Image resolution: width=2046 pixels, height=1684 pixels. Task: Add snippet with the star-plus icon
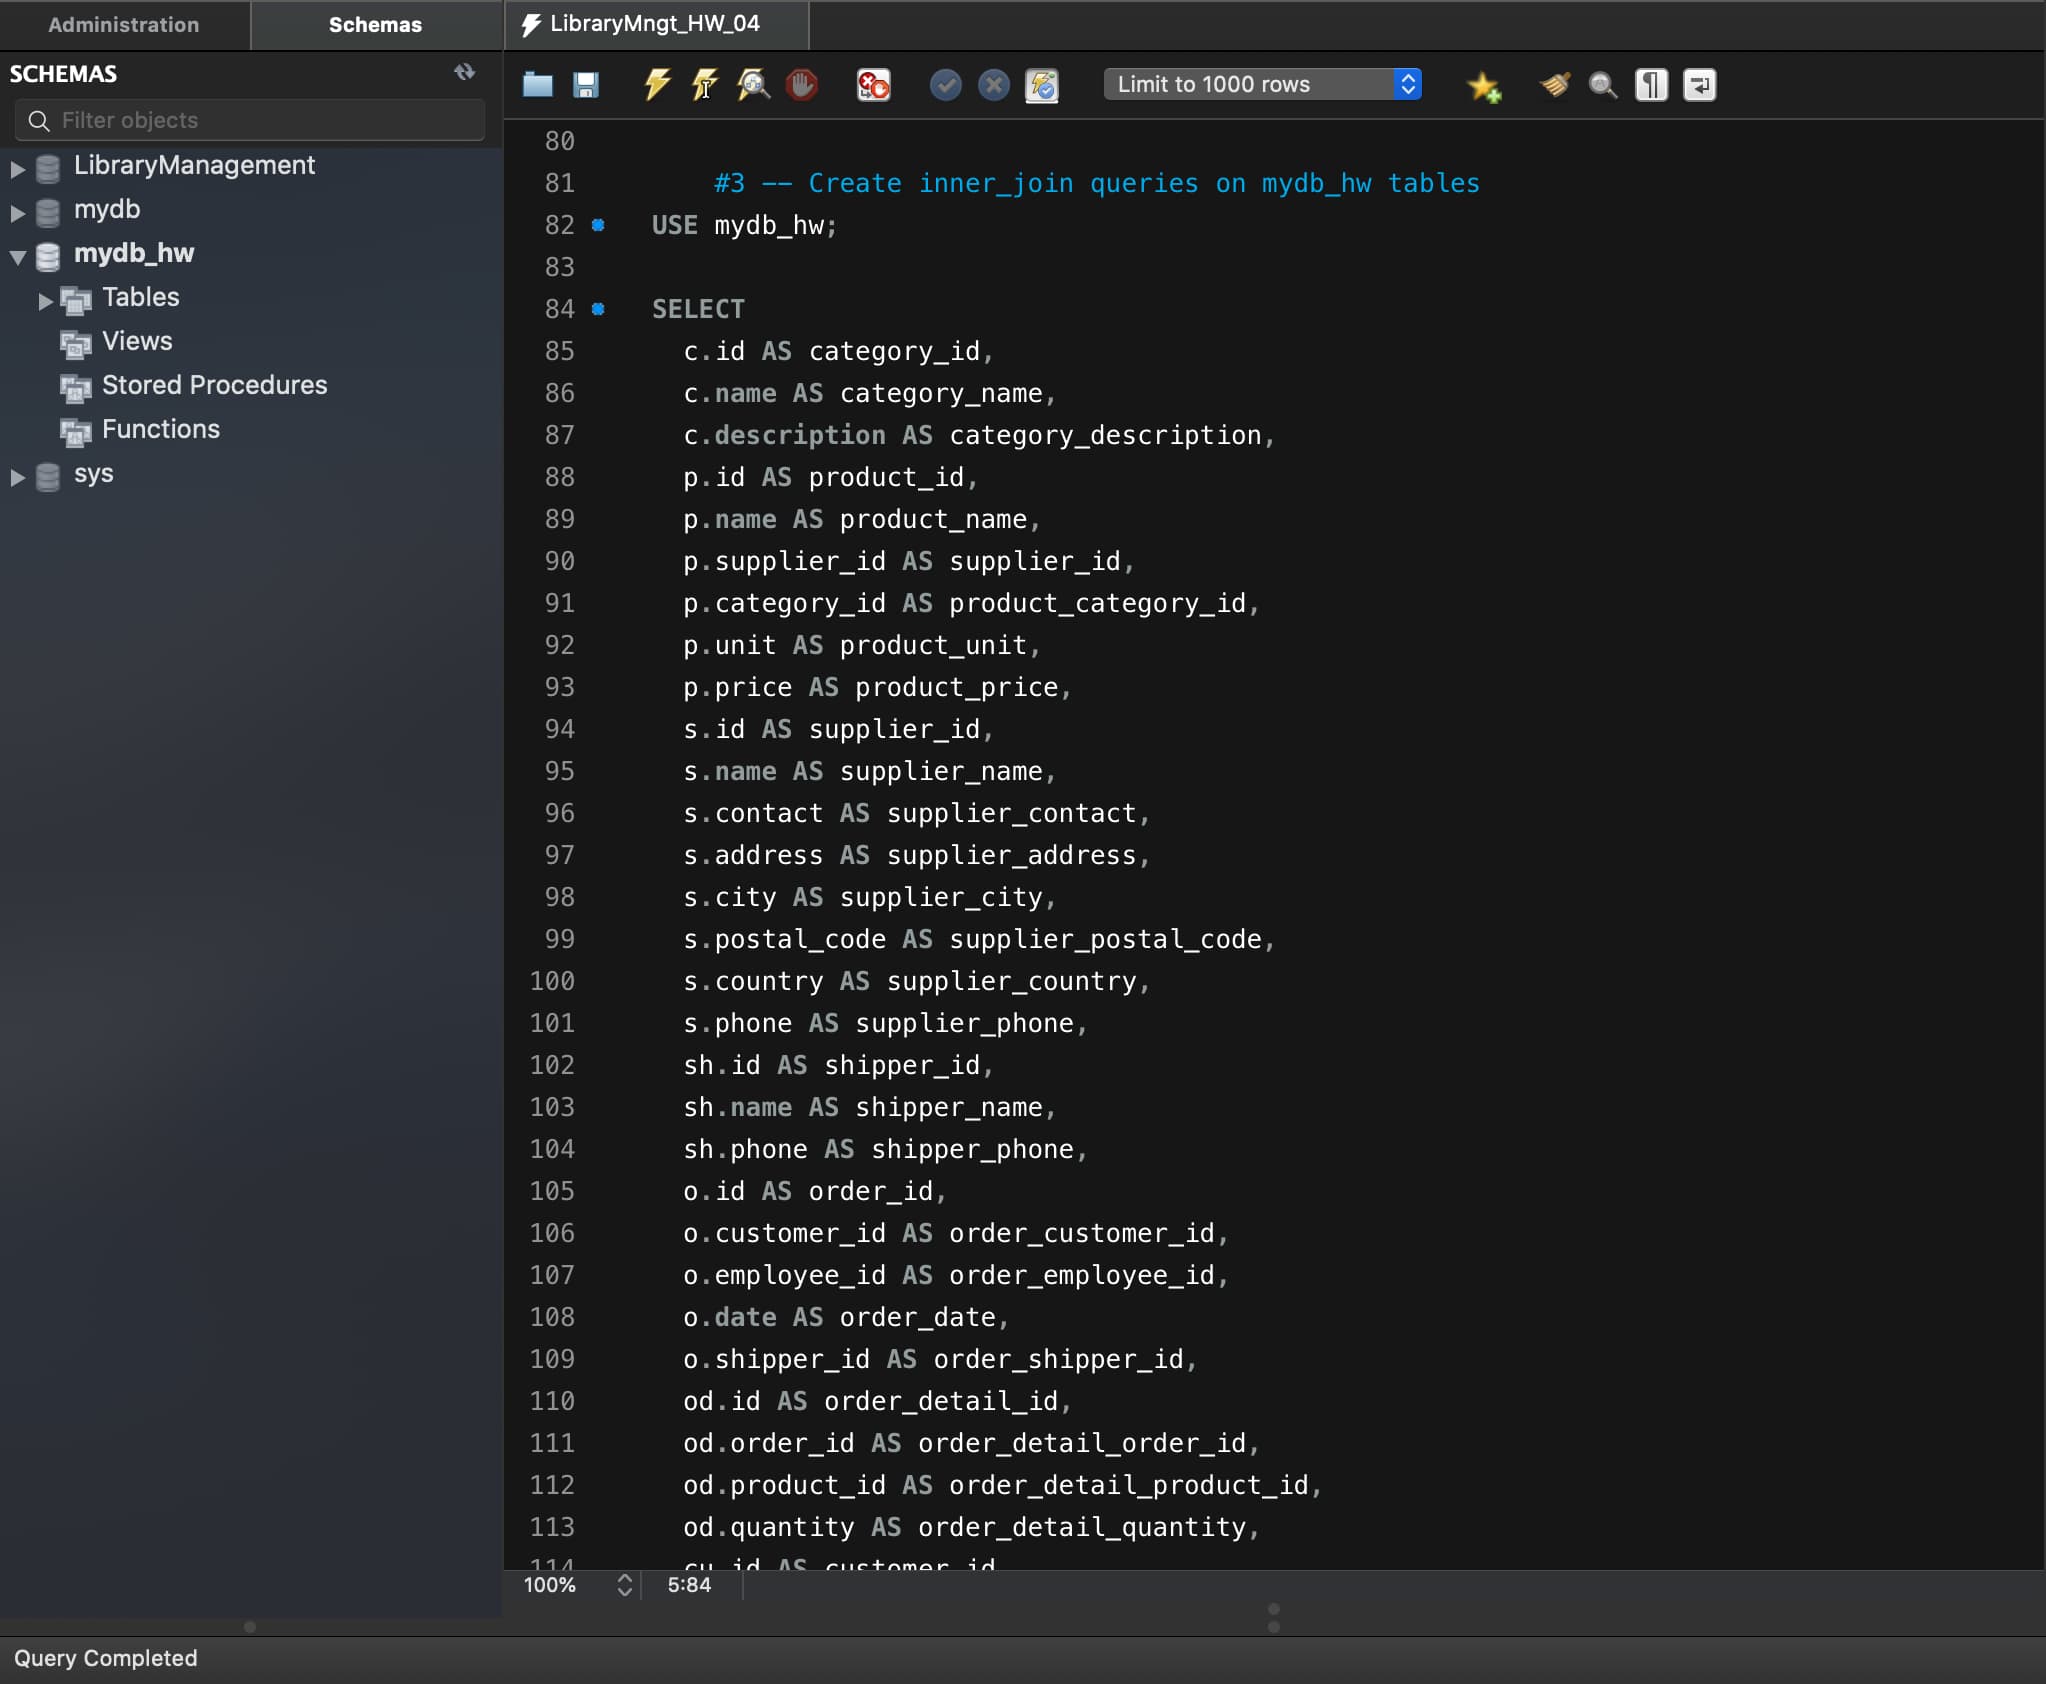point(1483,86)
